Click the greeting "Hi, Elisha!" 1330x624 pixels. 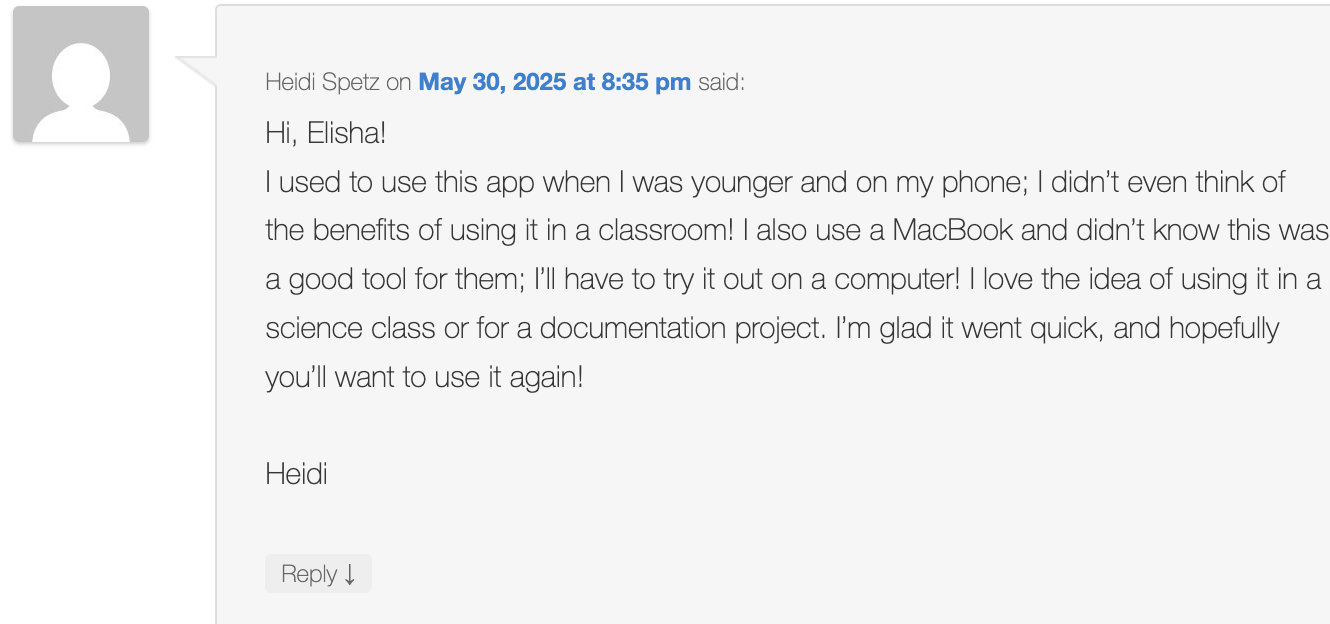click(x=325, y=133)
